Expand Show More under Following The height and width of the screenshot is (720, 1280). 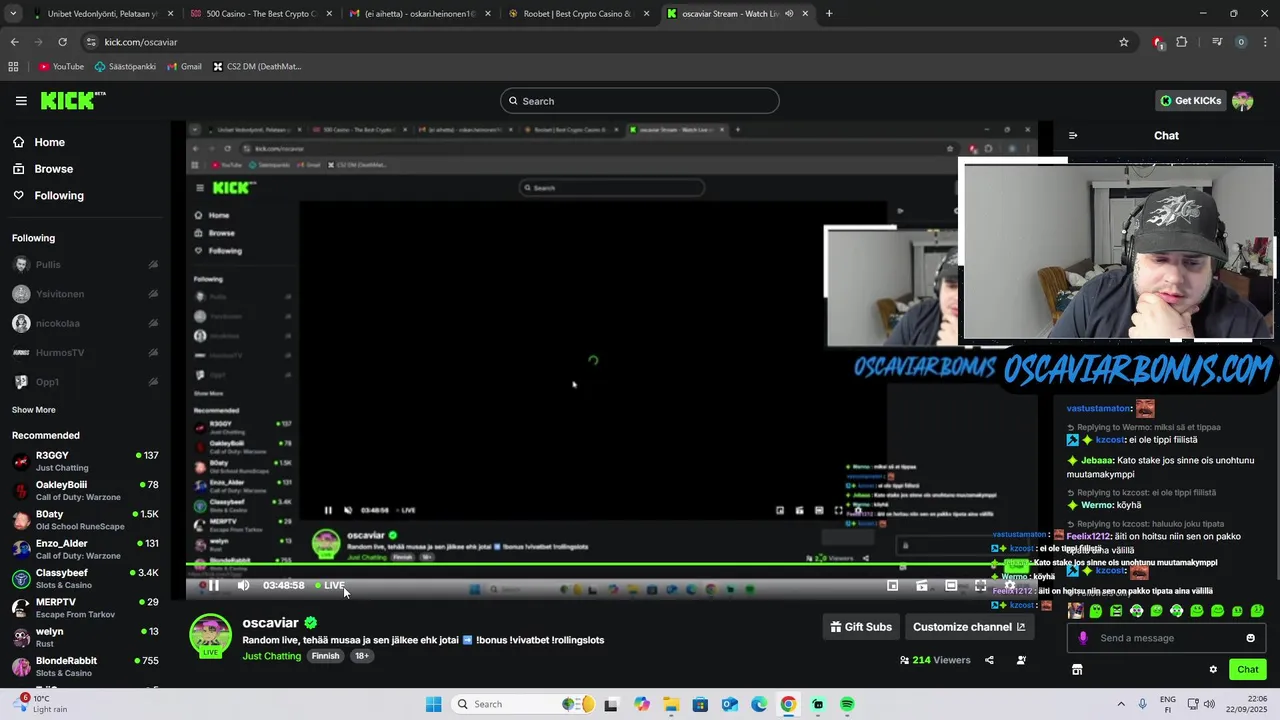pos(34,410)
